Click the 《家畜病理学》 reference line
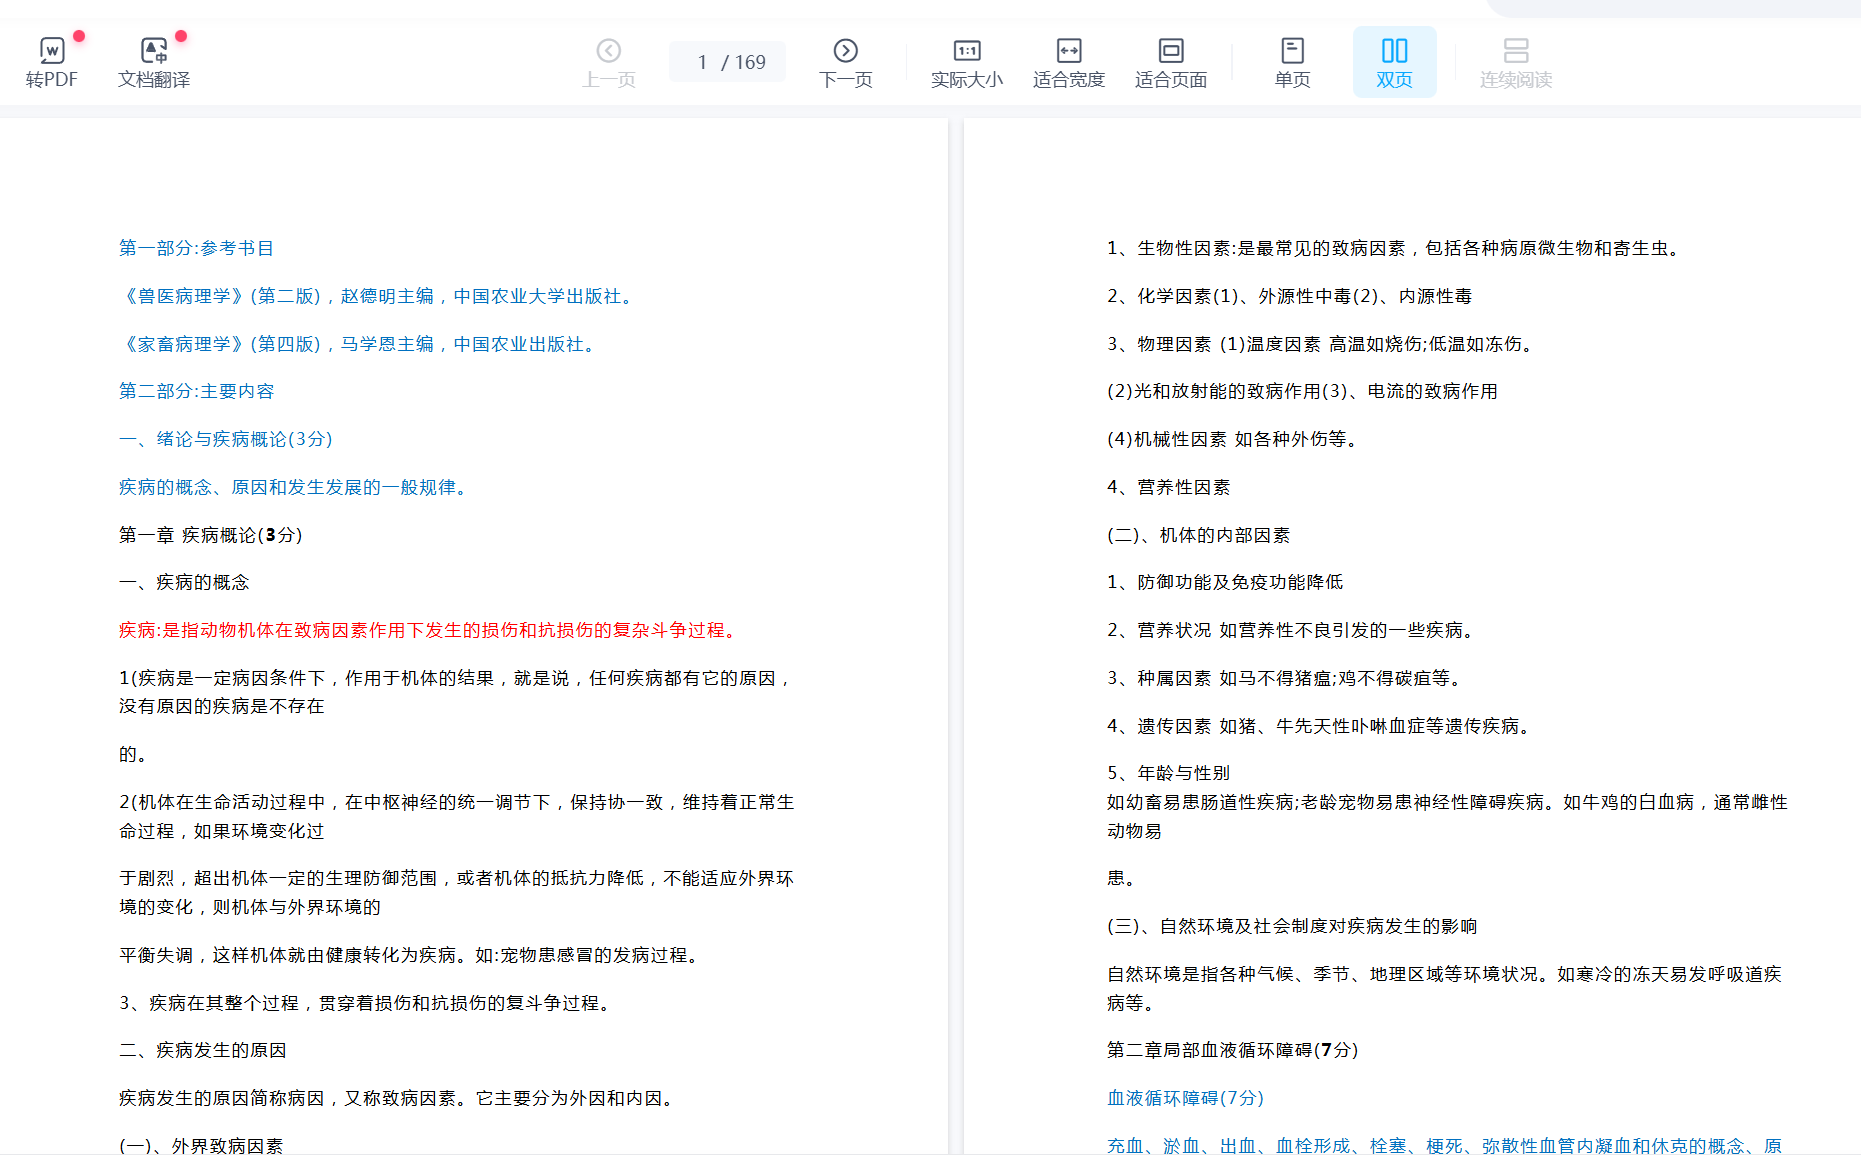Screen dimensions: 1861x1155 (359, 344)
